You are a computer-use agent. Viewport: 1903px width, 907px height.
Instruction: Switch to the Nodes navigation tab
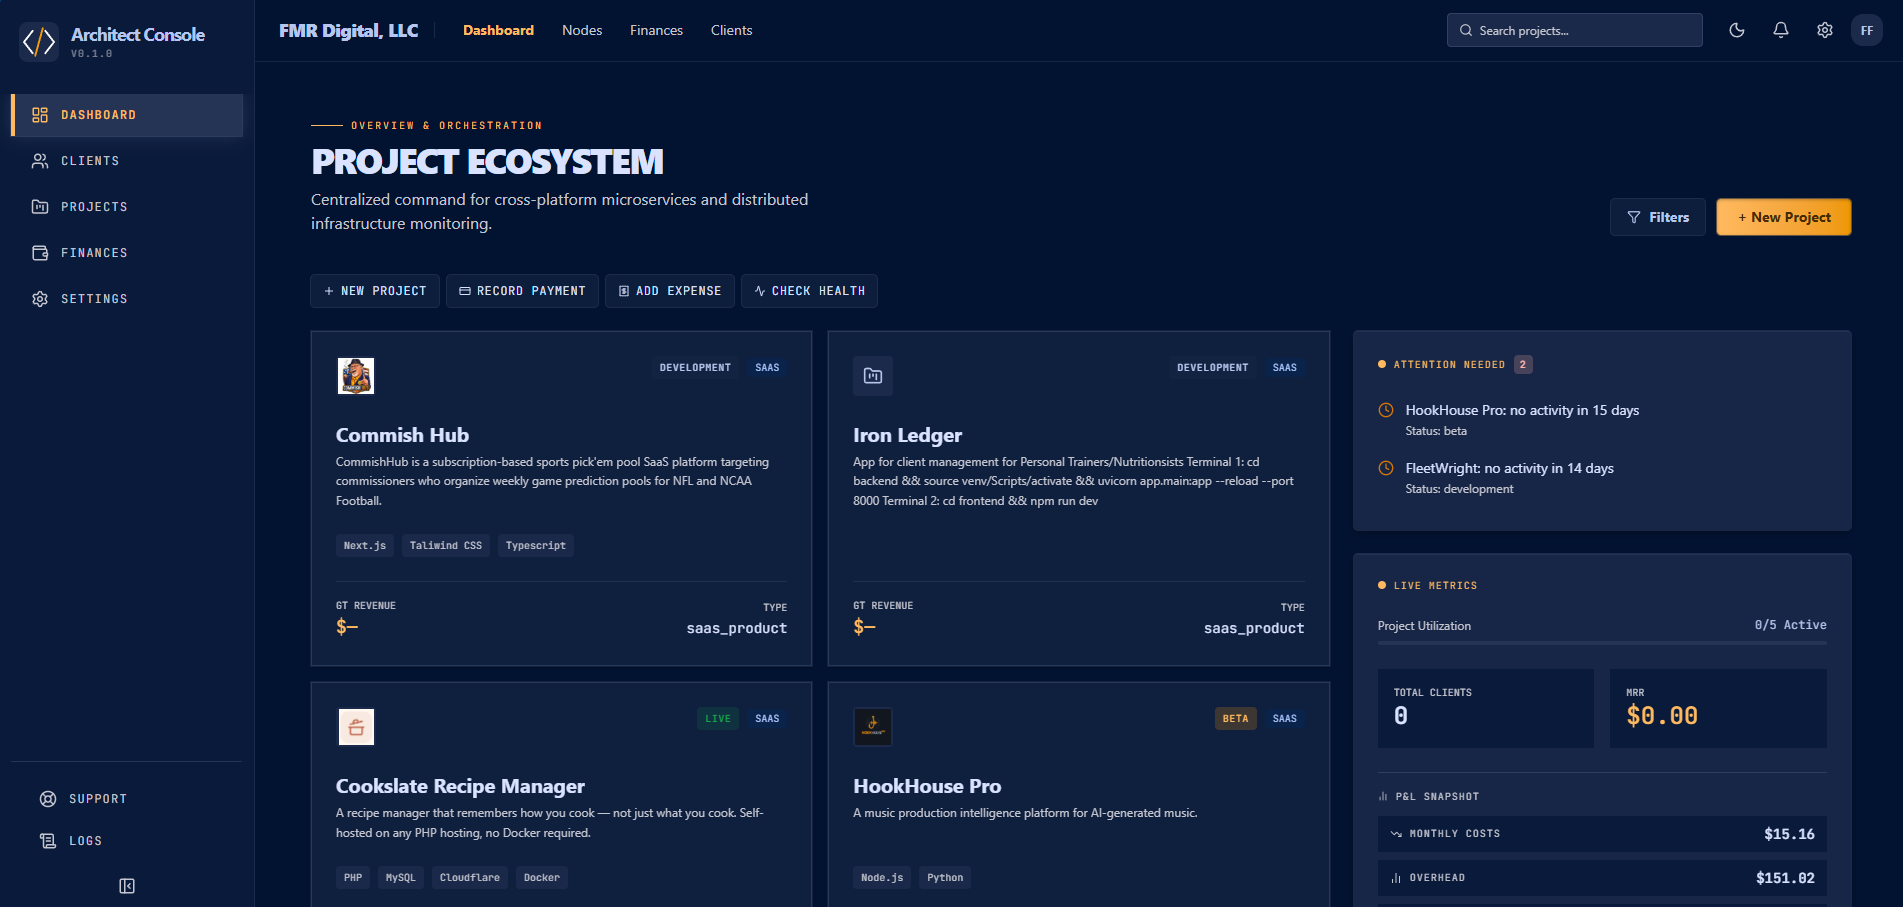pos(582,30)
